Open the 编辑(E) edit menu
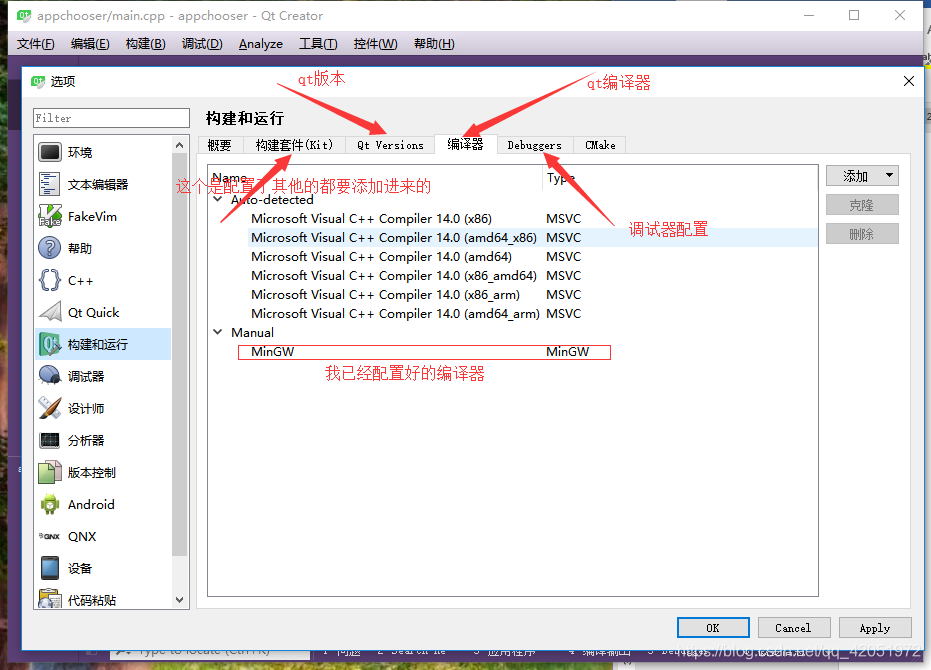Screen dimensions: 931x670 click(x=90, y=44)
